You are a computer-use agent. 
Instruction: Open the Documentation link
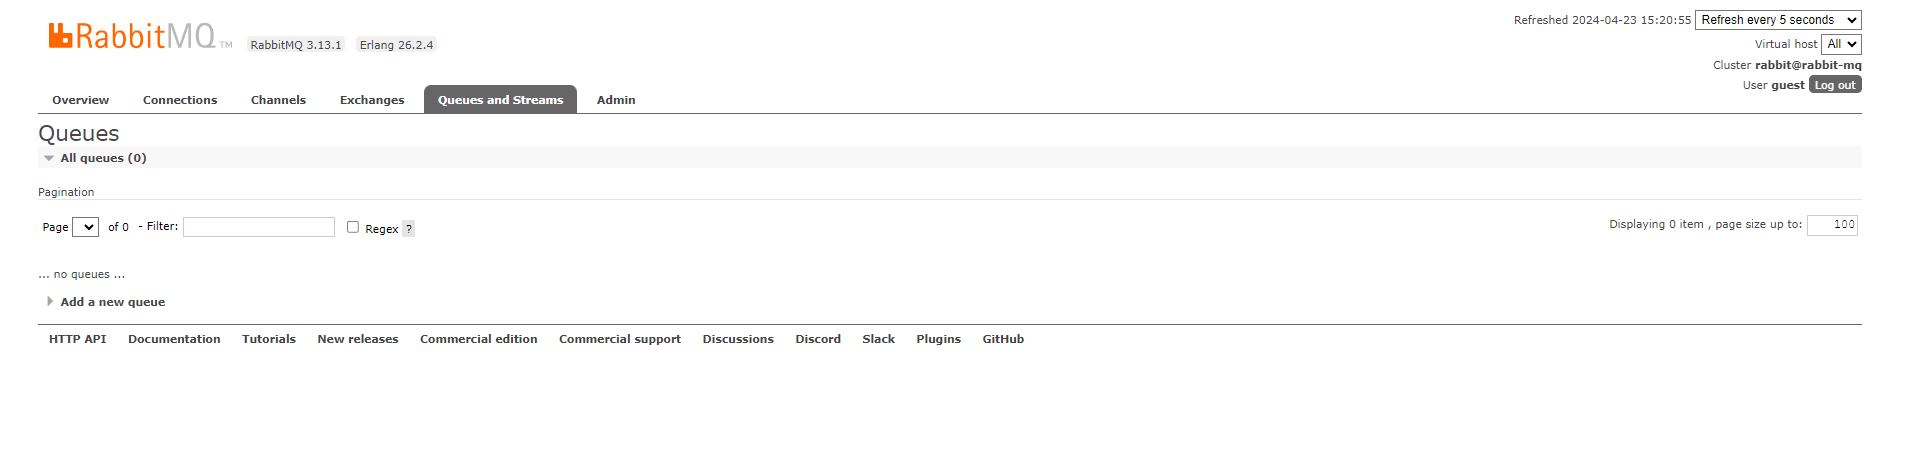tap(174, 339)
